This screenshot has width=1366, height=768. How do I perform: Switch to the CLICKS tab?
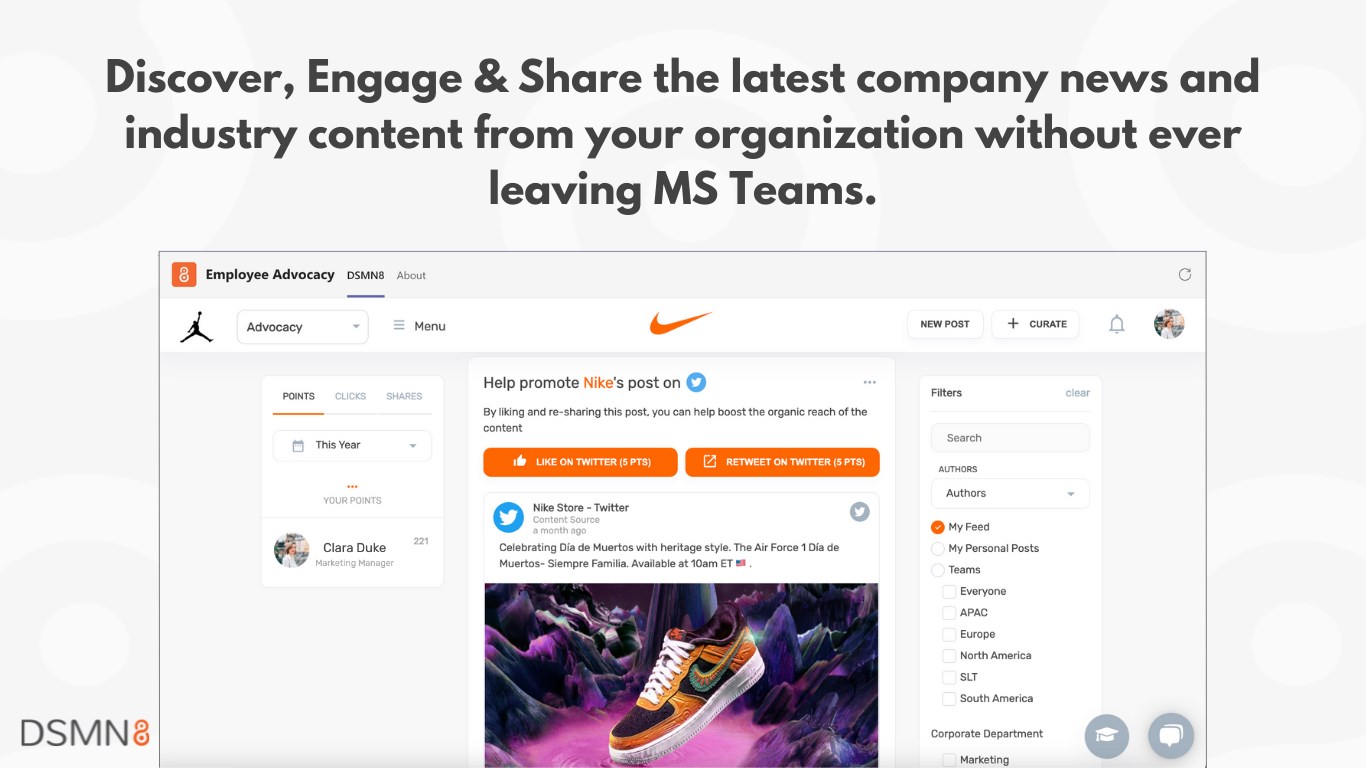tap(350, 396)
